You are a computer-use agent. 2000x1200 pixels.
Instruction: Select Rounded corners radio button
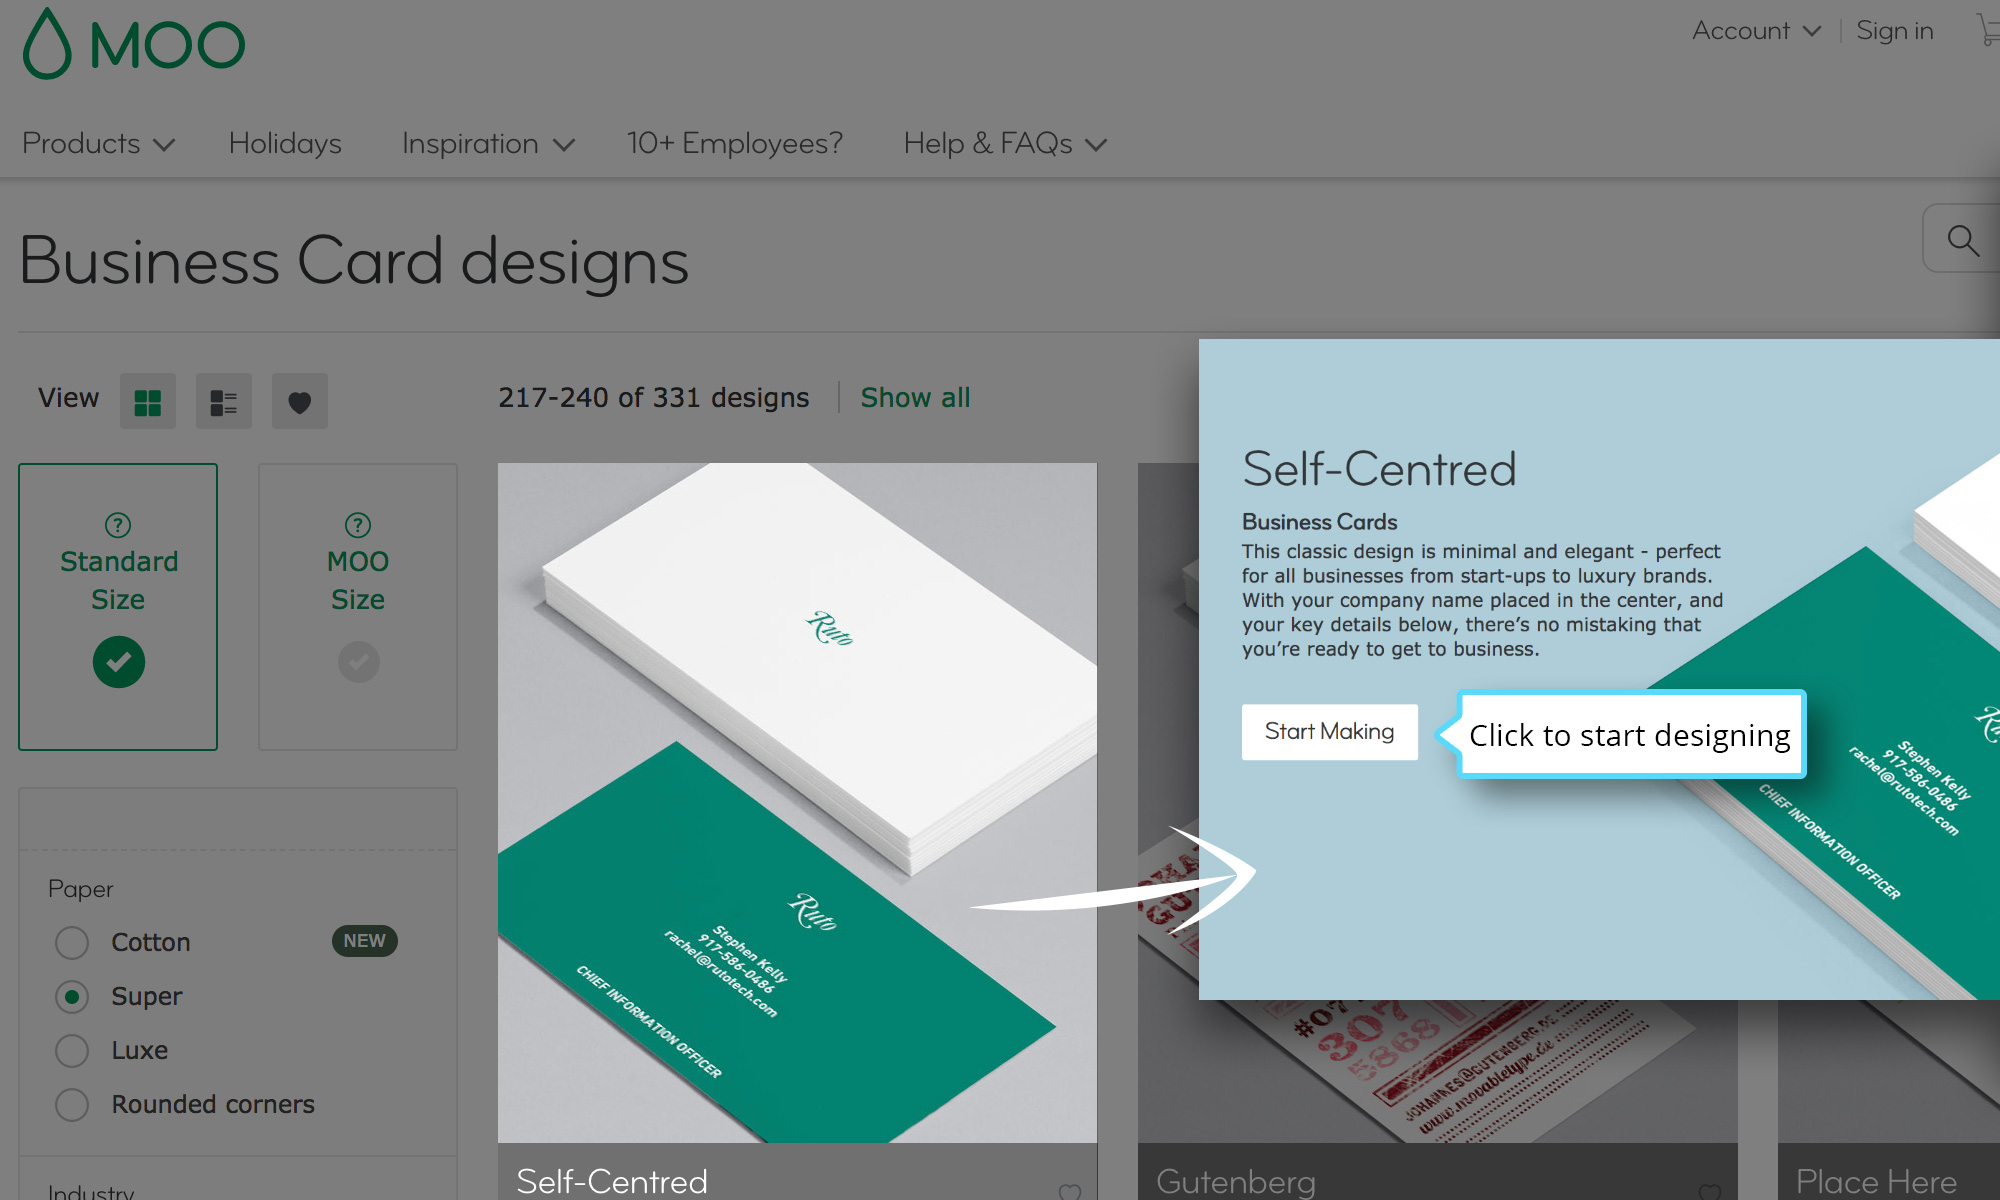point(72,1104)
